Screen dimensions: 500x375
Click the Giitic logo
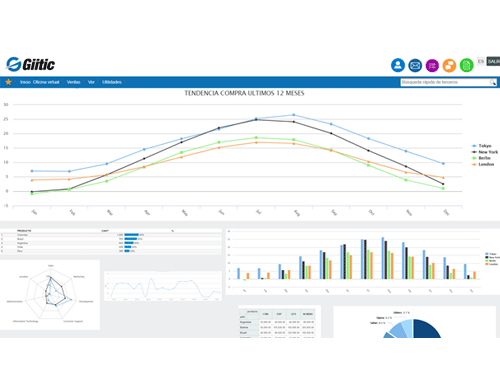click(x=30, y=64)
